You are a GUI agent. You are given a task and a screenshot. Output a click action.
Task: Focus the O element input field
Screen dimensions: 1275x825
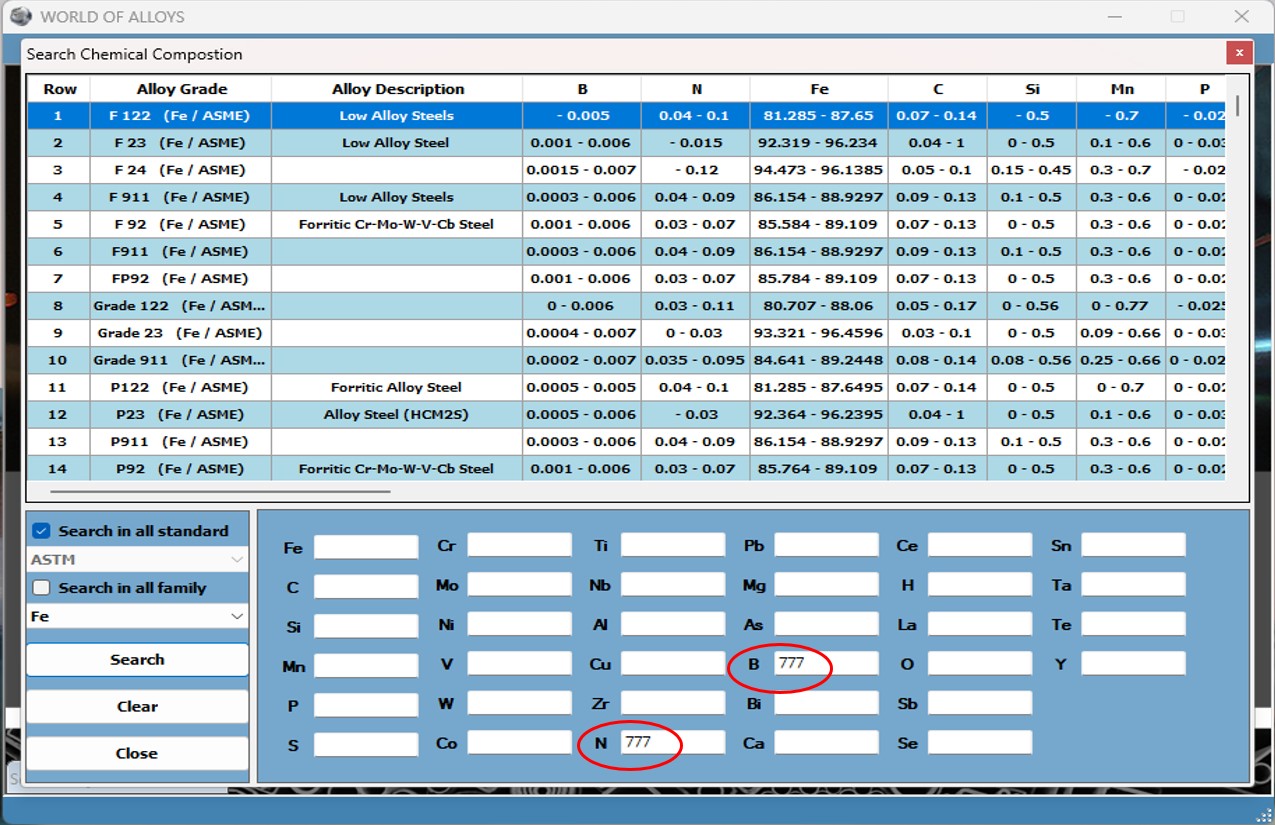(980, 663)
